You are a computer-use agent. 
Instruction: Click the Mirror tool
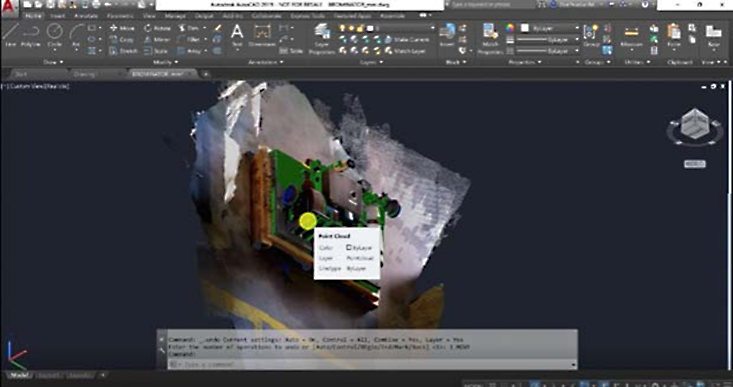coord(157,40)
